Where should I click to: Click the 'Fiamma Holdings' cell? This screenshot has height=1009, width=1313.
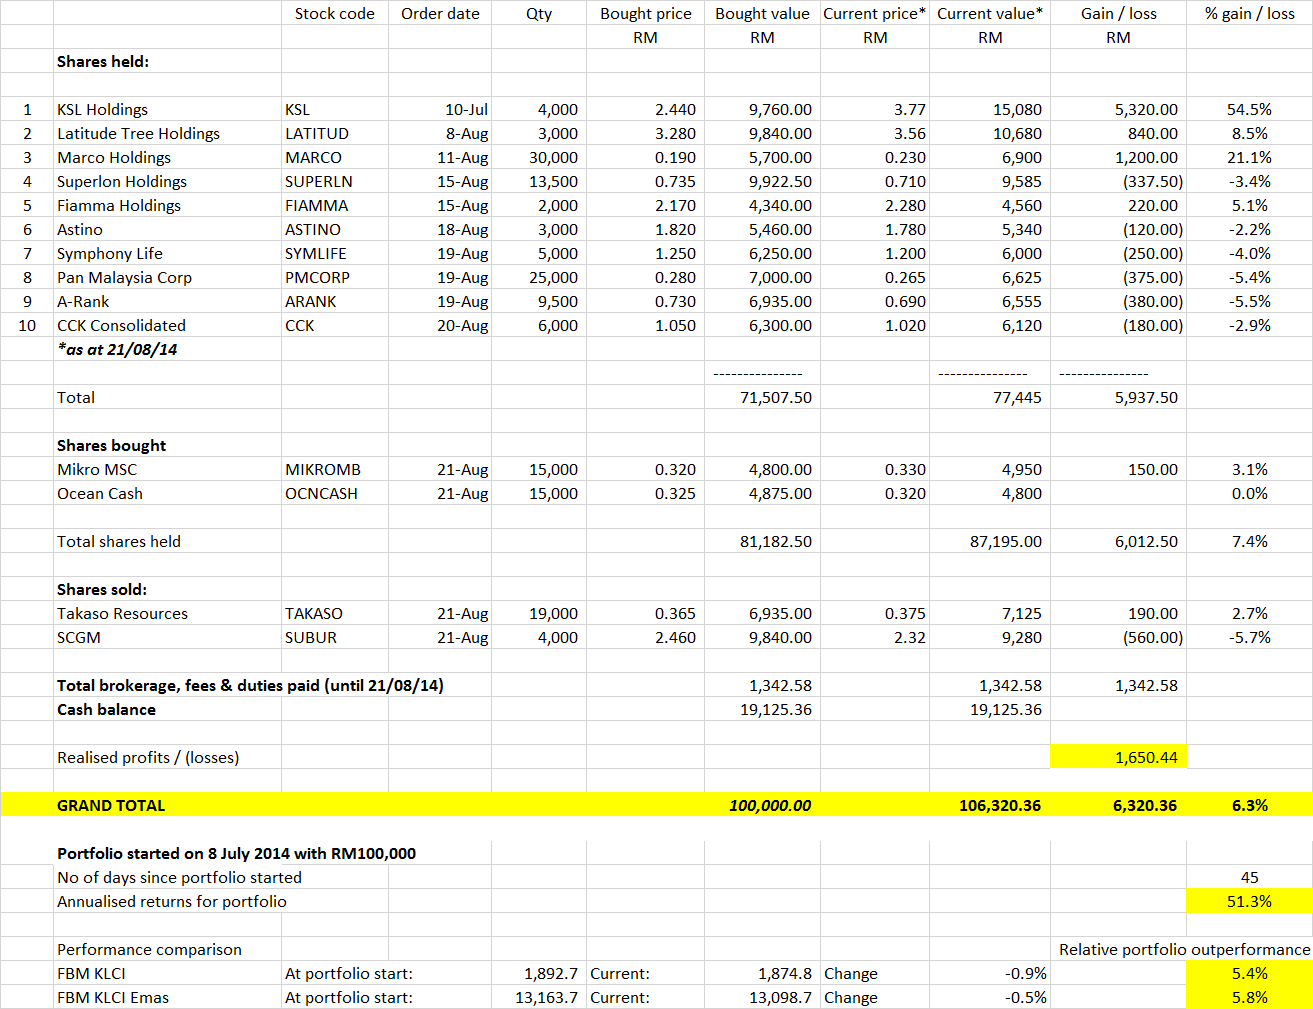(x=167, y=205)
